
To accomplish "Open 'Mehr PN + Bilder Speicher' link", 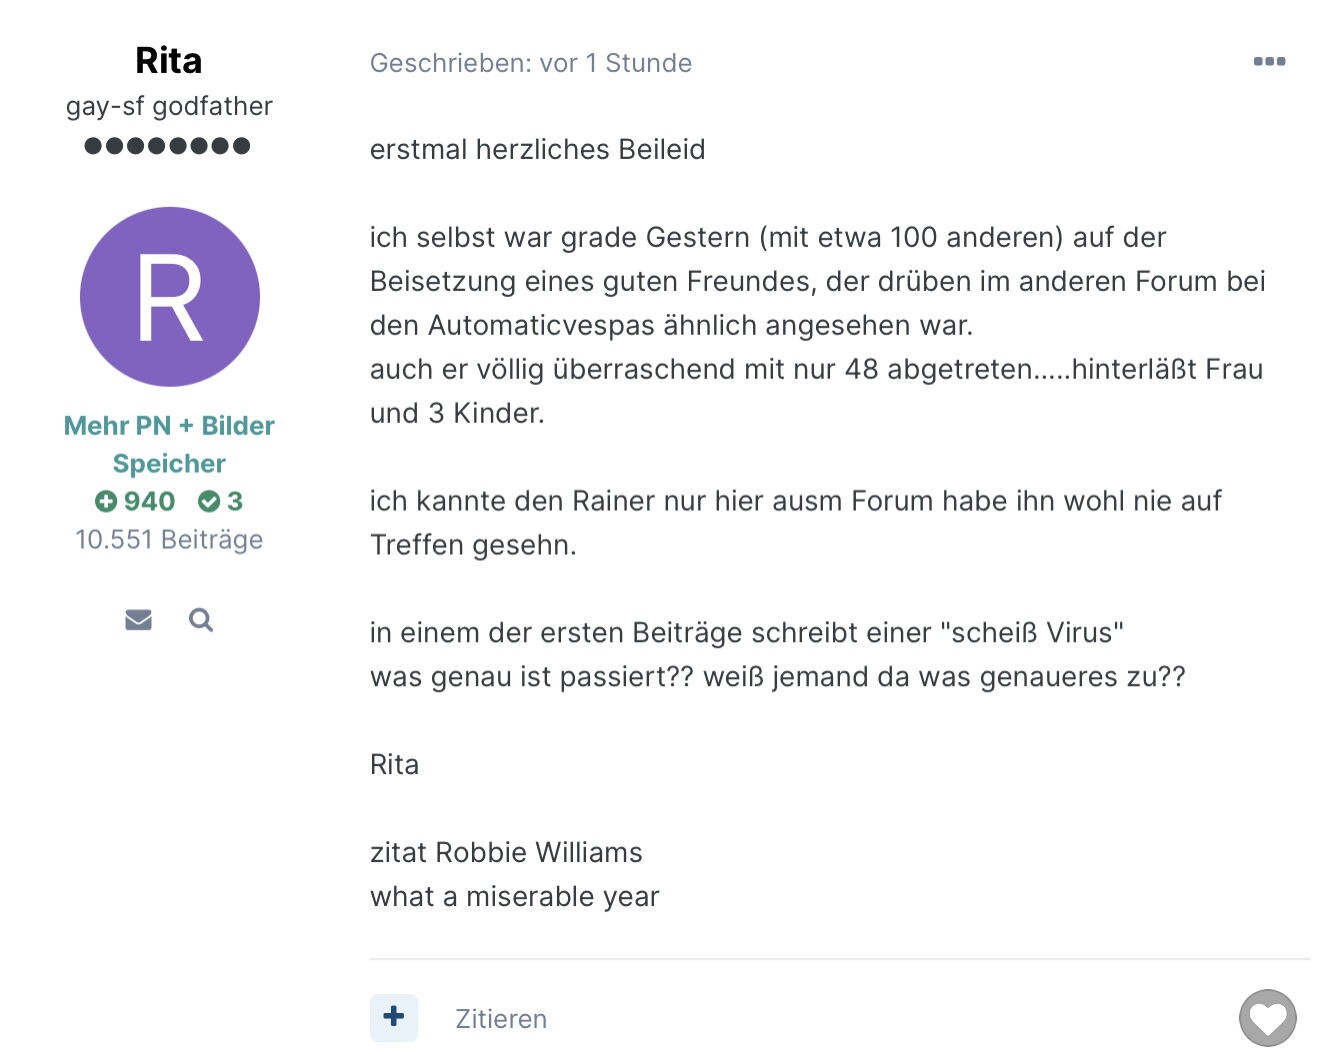I will tap(169, 444).
